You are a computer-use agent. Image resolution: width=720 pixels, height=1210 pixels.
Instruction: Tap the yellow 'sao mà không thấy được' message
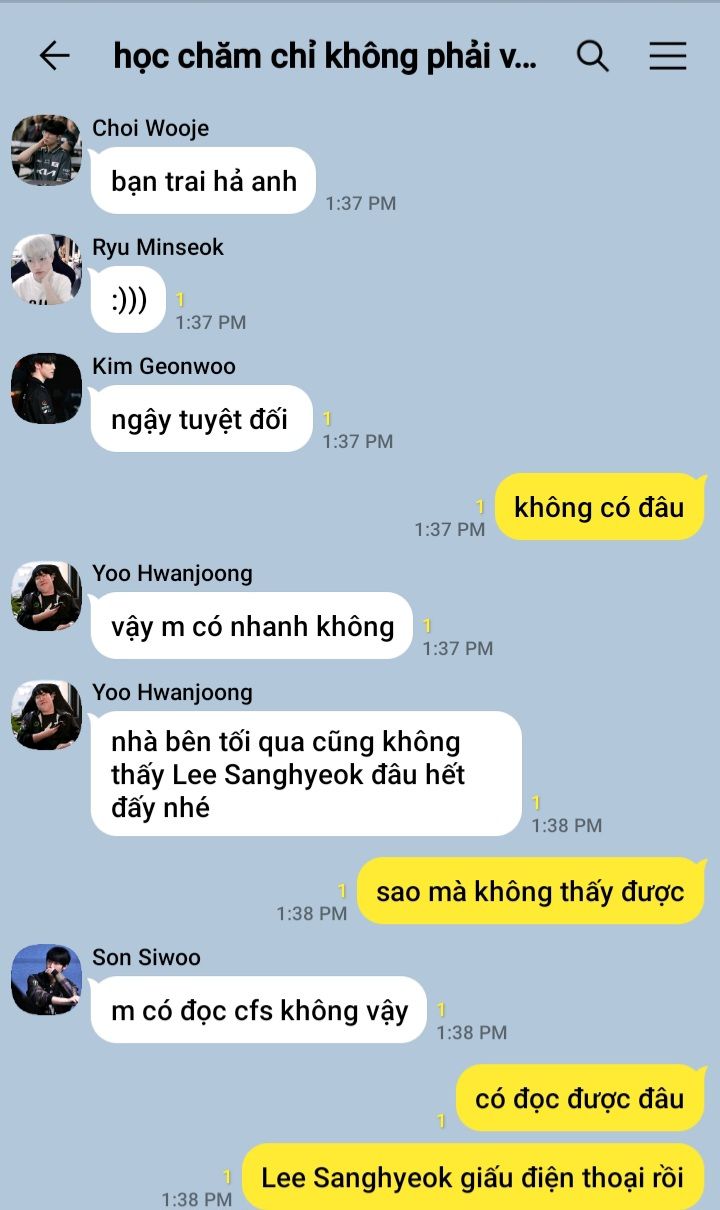point(531,891)
